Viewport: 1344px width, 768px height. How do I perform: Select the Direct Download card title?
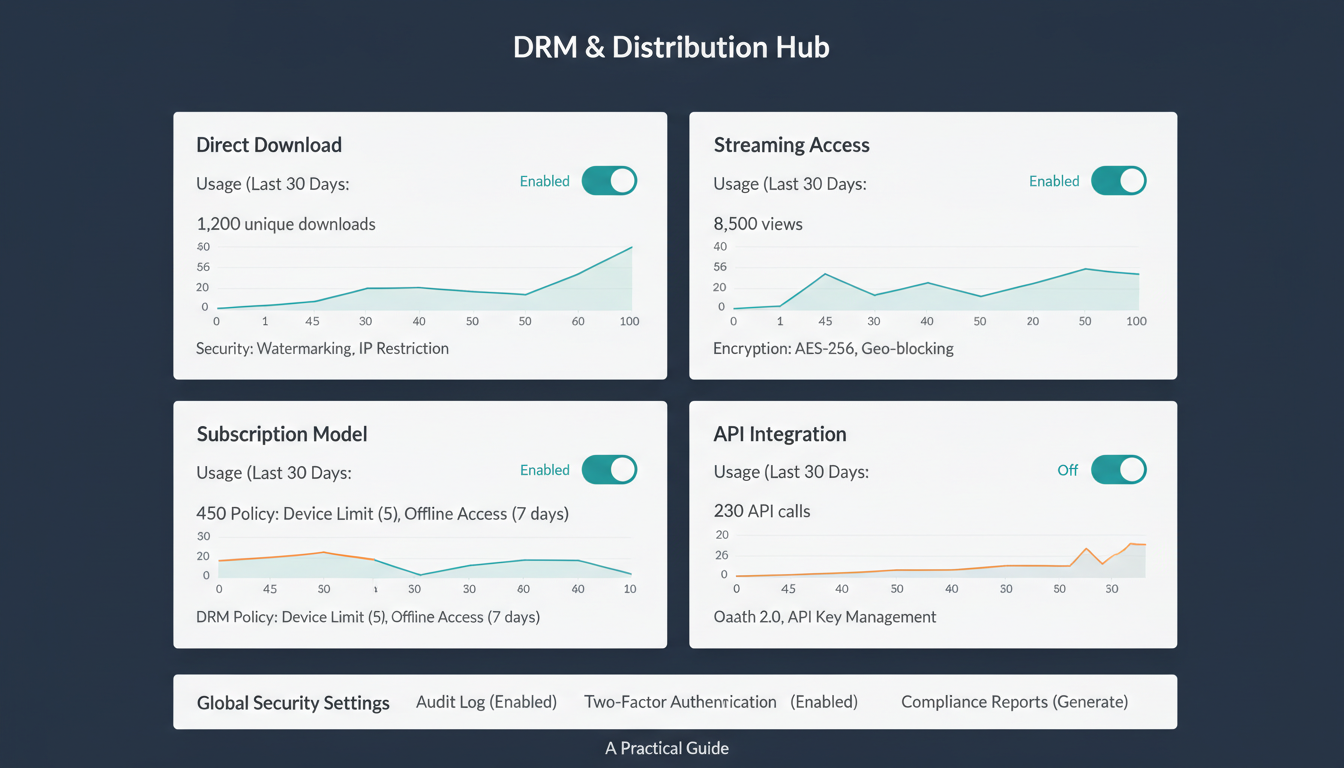pos(269,145)
